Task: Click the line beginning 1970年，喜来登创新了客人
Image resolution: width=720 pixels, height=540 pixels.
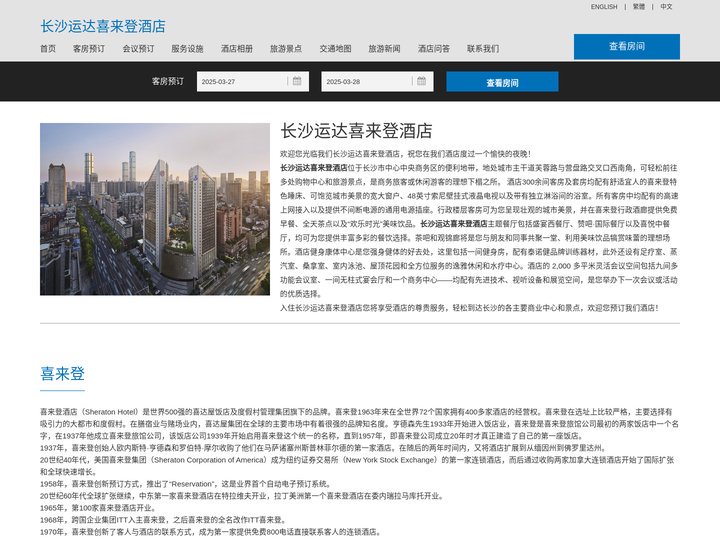Action: (x=211, y=532)
